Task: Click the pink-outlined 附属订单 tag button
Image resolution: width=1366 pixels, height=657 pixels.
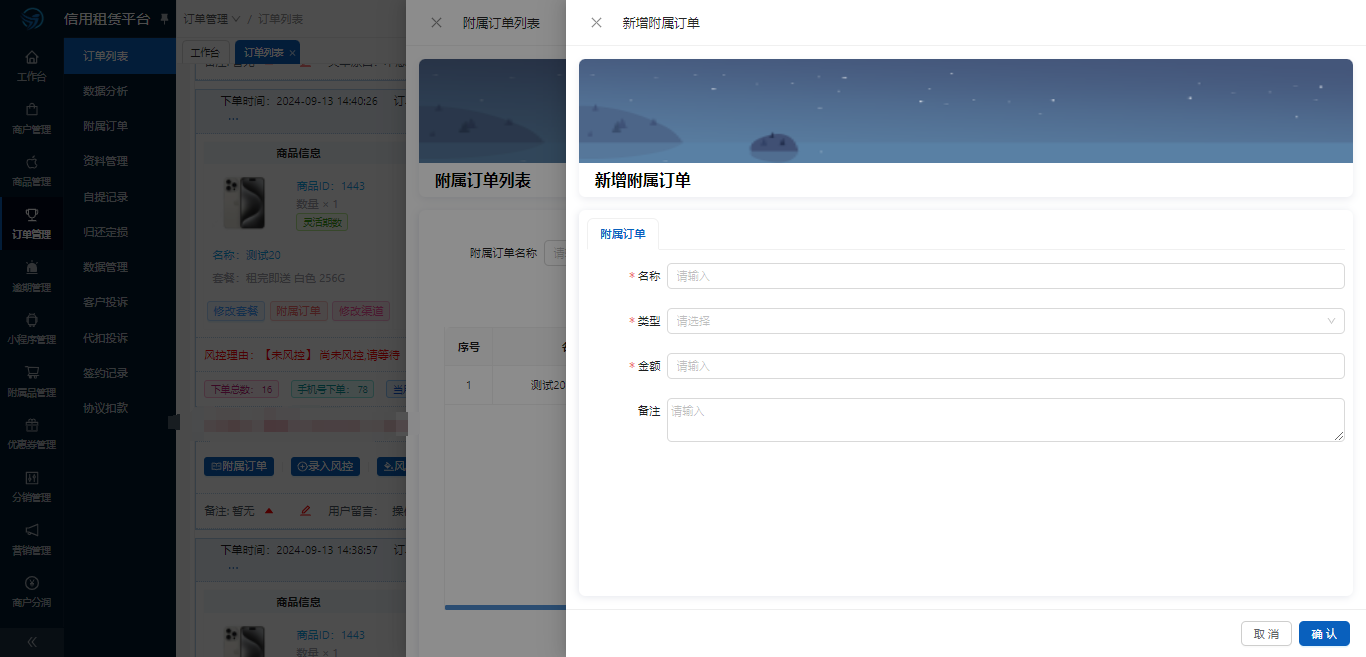Action: point(298,311)
